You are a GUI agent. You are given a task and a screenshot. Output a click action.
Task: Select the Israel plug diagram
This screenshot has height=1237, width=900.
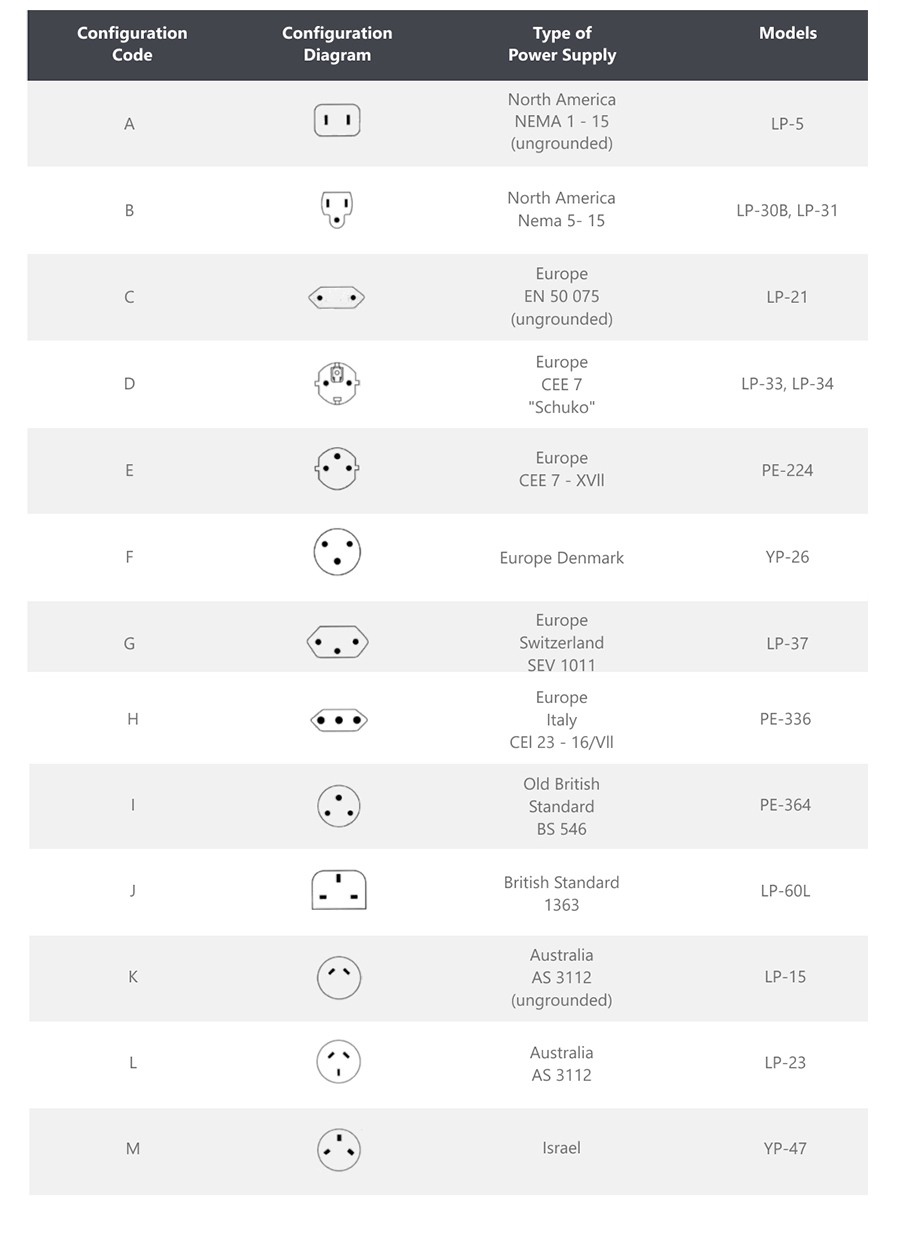339,1149
